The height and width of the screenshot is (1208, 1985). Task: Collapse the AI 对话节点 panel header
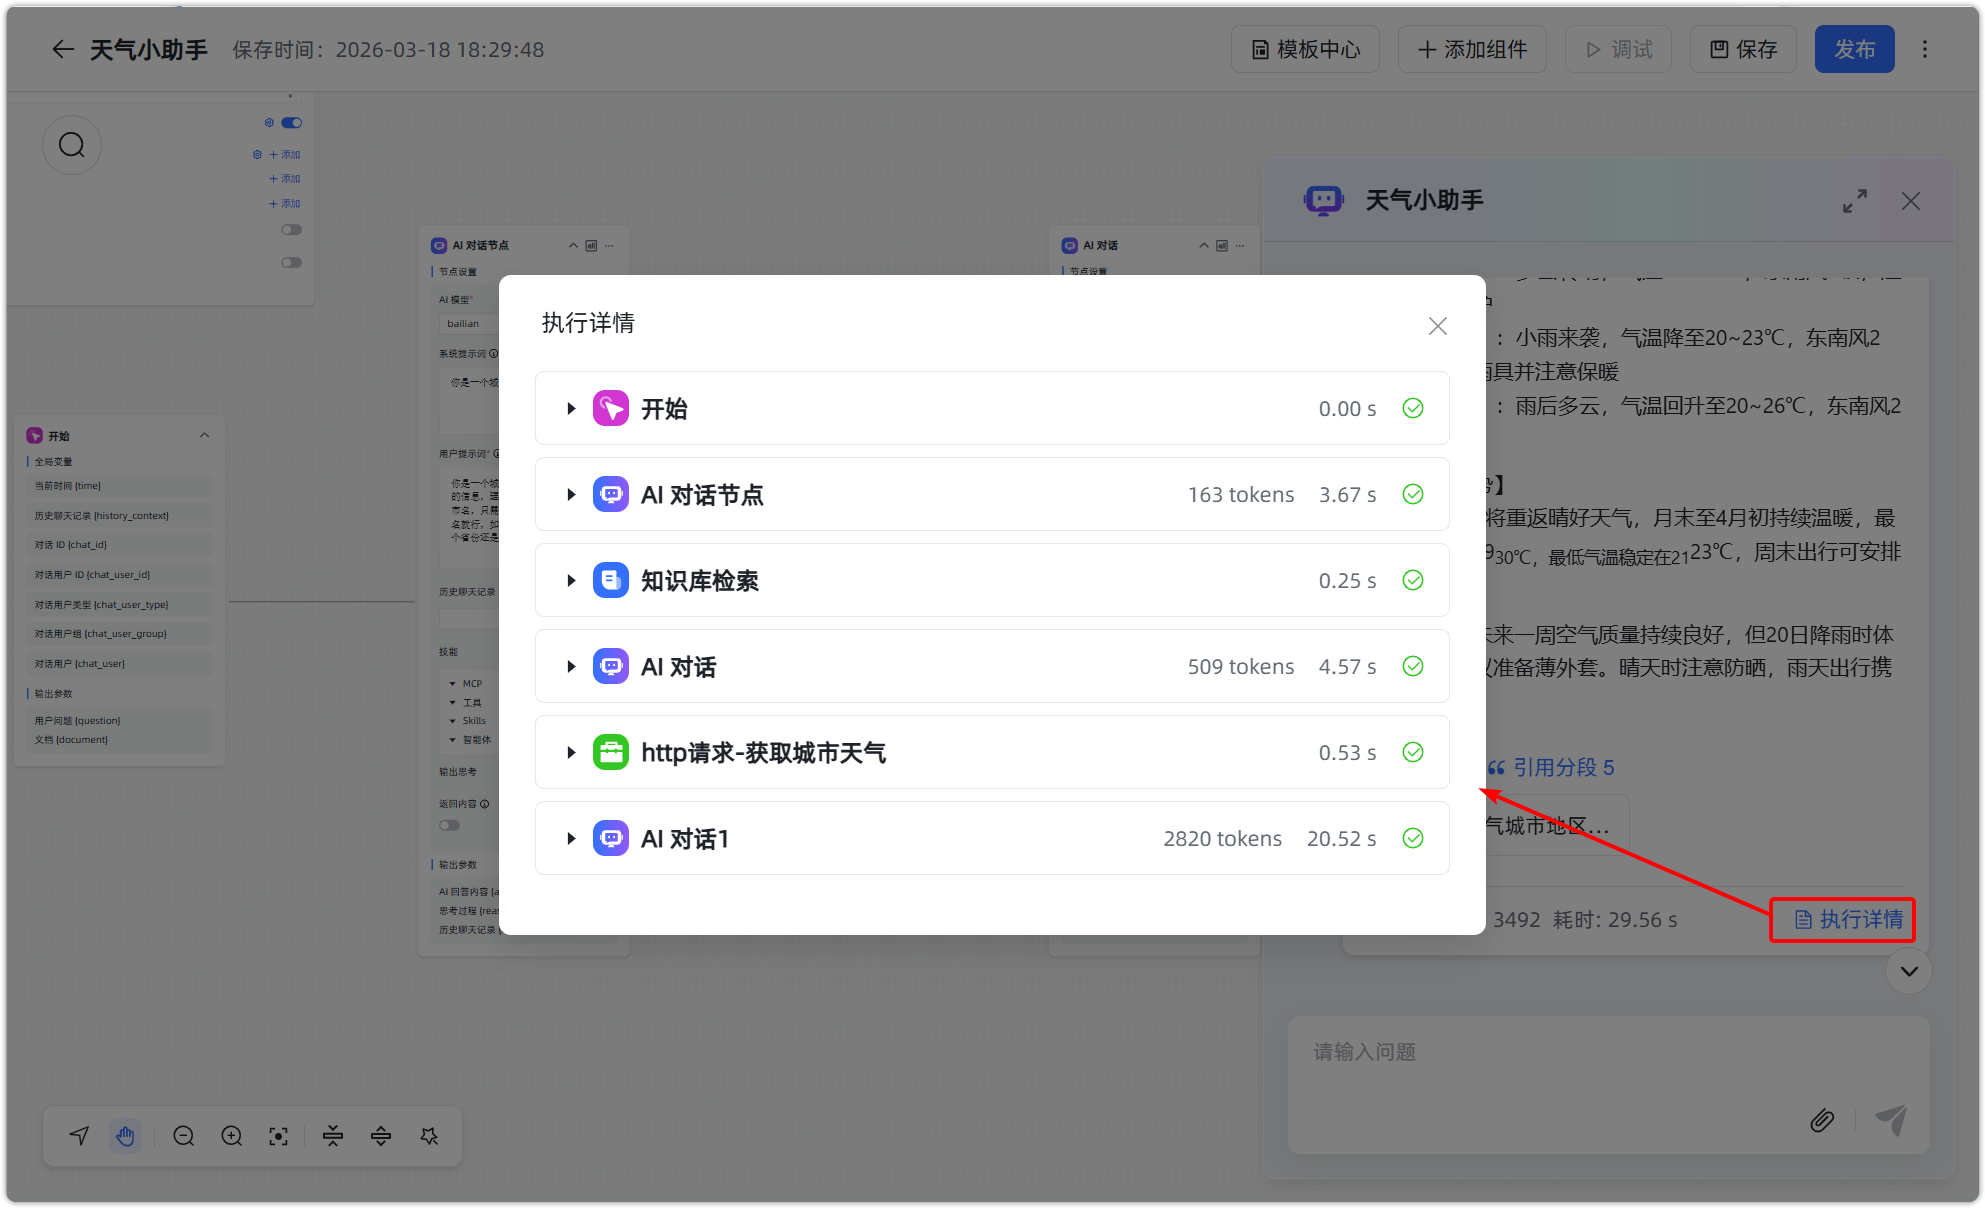573,244
